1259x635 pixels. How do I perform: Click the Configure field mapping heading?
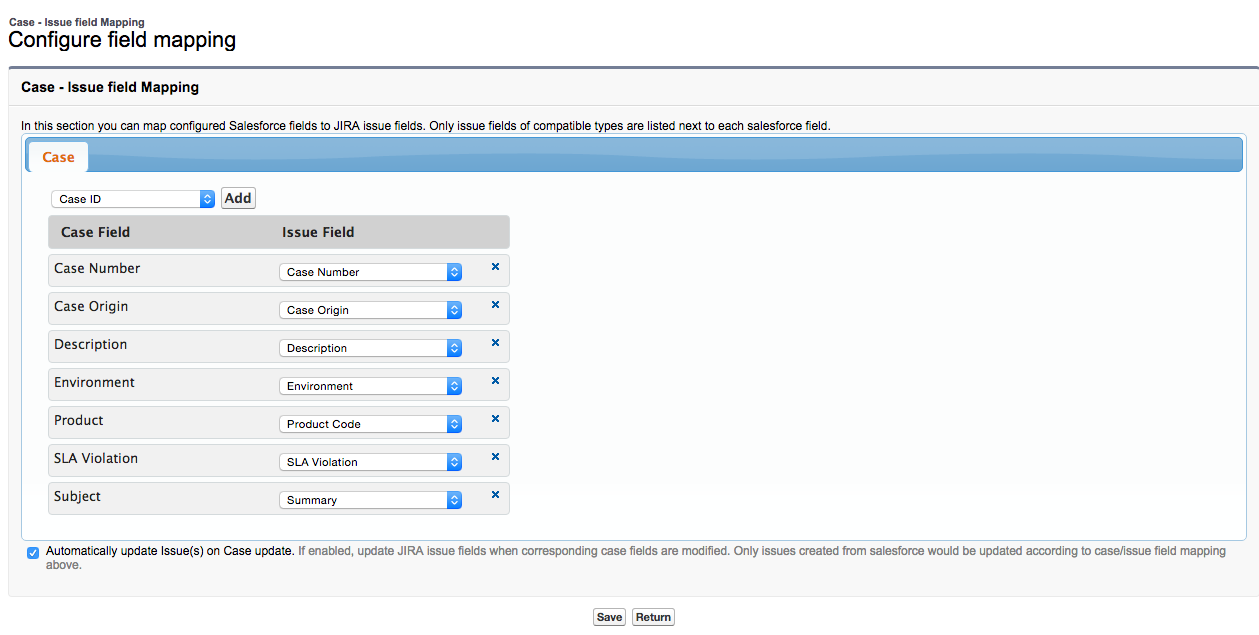pos(122,40)
